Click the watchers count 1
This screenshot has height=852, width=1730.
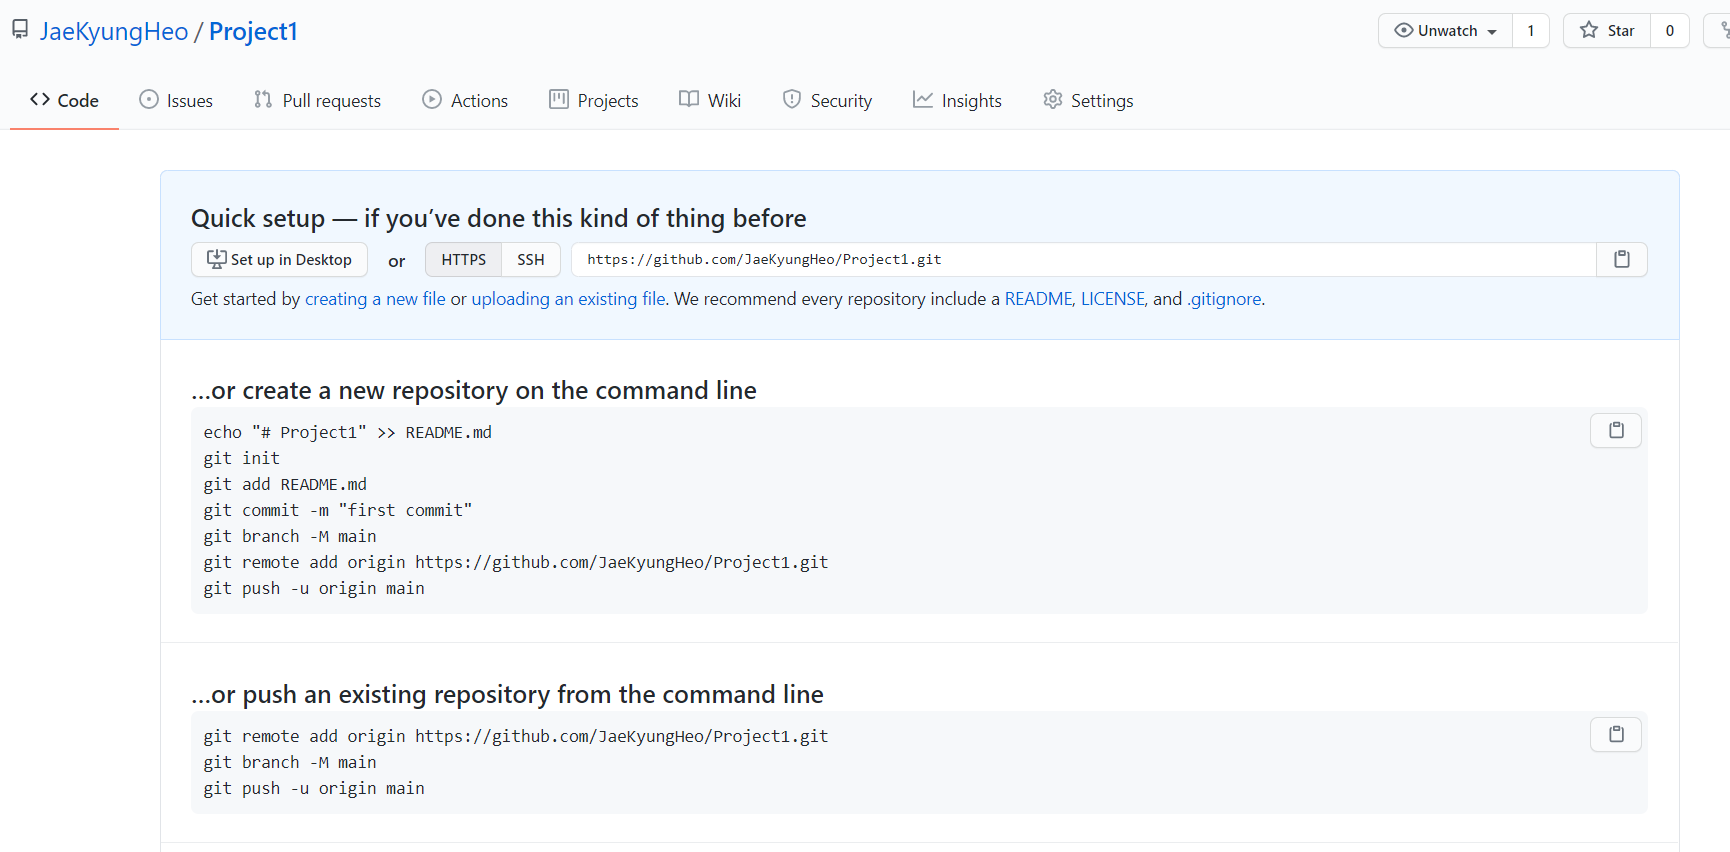pos(1530,31)
